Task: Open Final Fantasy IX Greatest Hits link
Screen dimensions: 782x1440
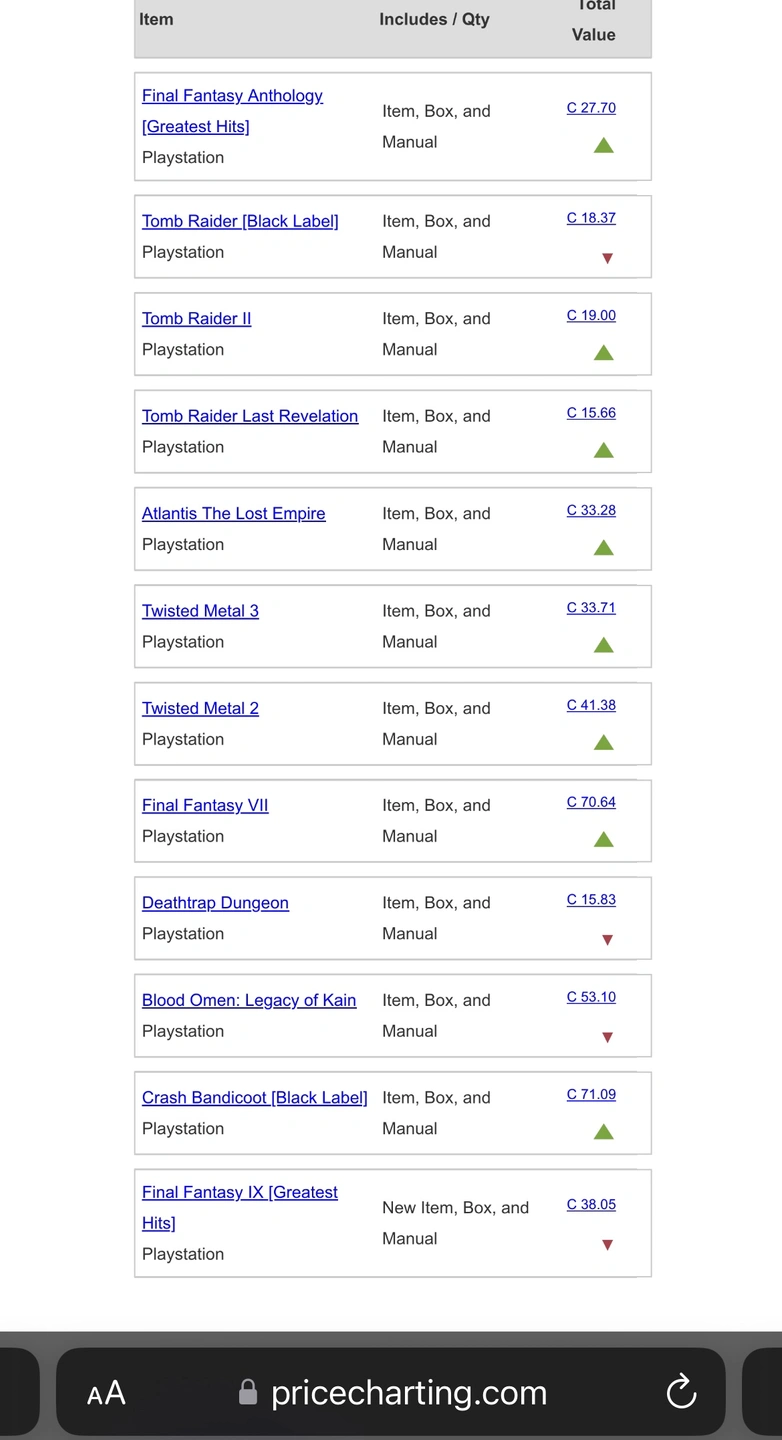Action: [239, 1192]
